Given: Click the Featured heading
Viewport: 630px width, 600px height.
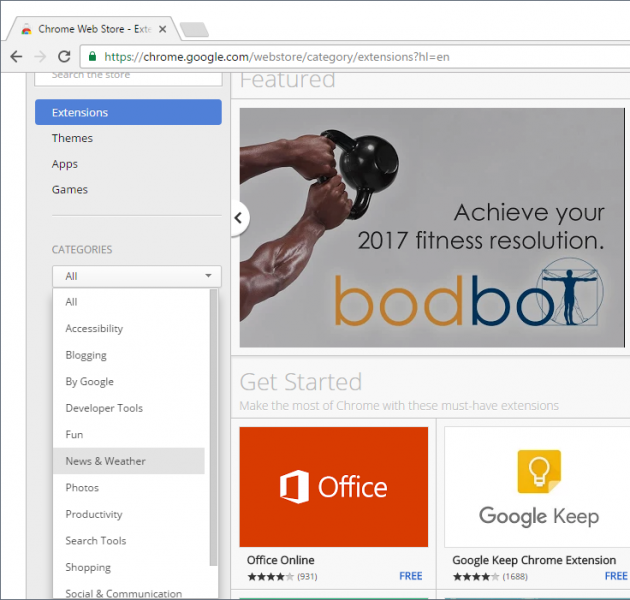Looking at the screenshot, I should (287, 80).
